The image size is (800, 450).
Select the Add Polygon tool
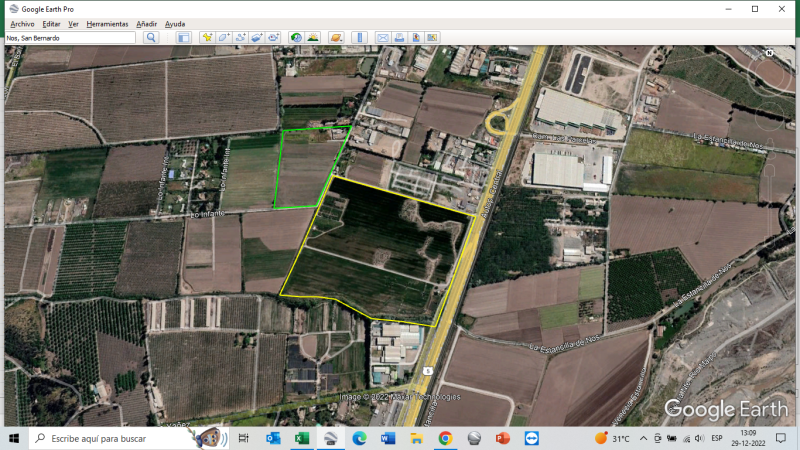224,37
